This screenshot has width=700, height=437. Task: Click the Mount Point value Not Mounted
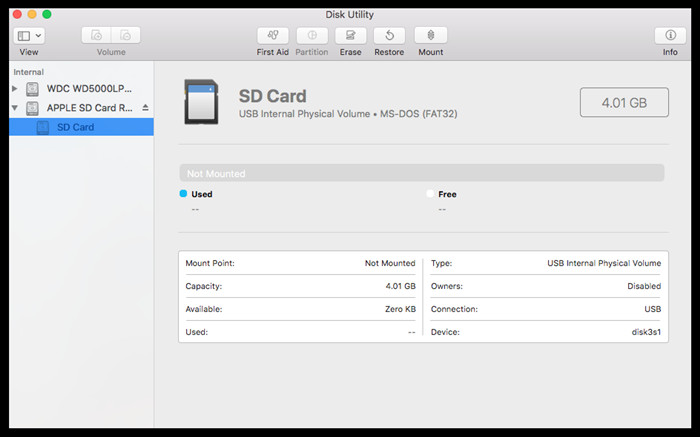(390, 263)
